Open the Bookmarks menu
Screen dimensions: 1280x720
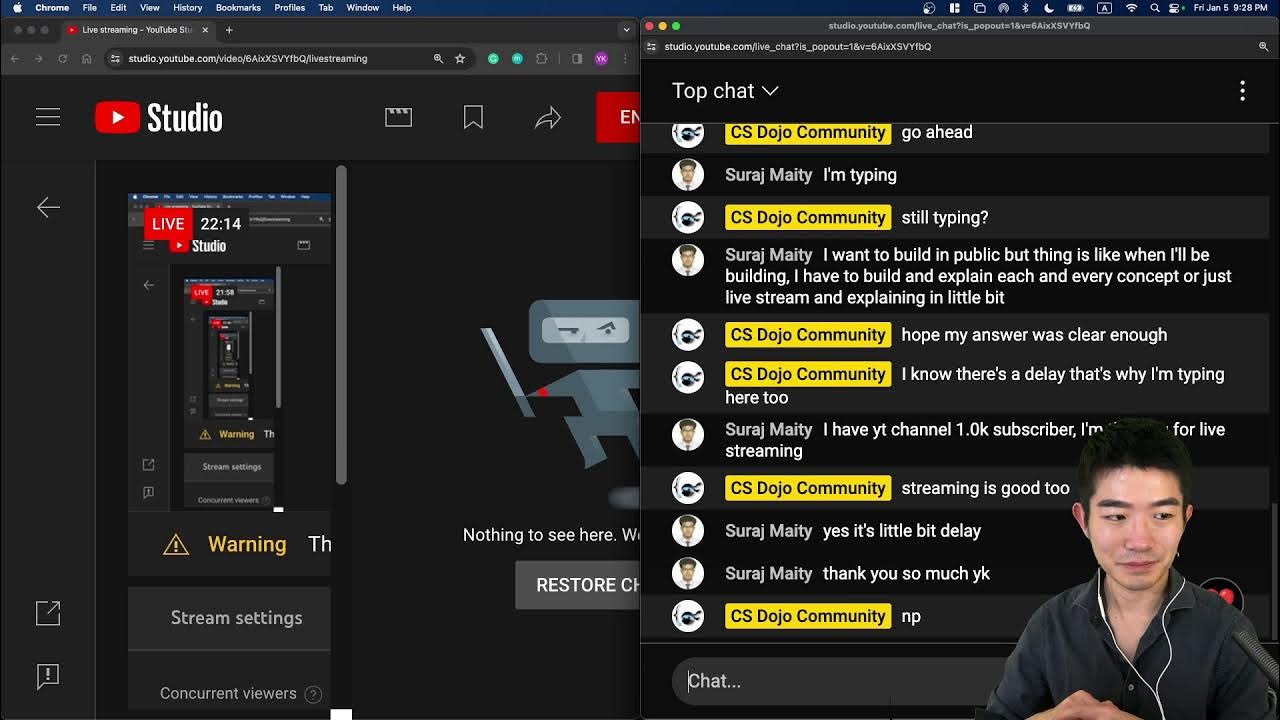pyautogui.click(x=238, y=8)
